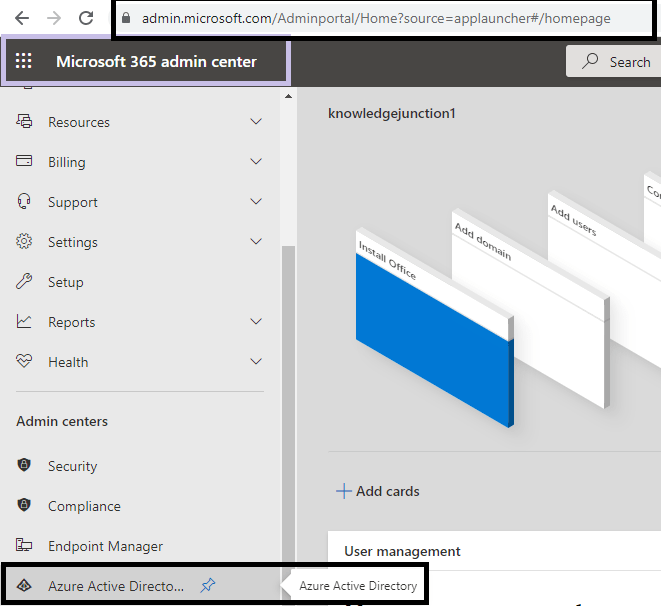
Task: Open Azure Active Directory admin center
Action: tap(140, 586)
